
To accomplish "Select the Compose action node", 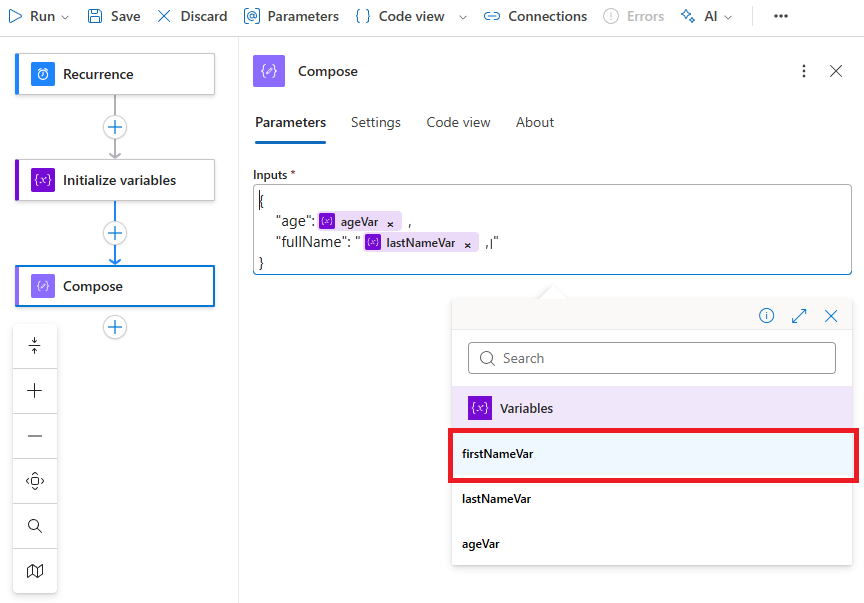I will tap(115, 286).
